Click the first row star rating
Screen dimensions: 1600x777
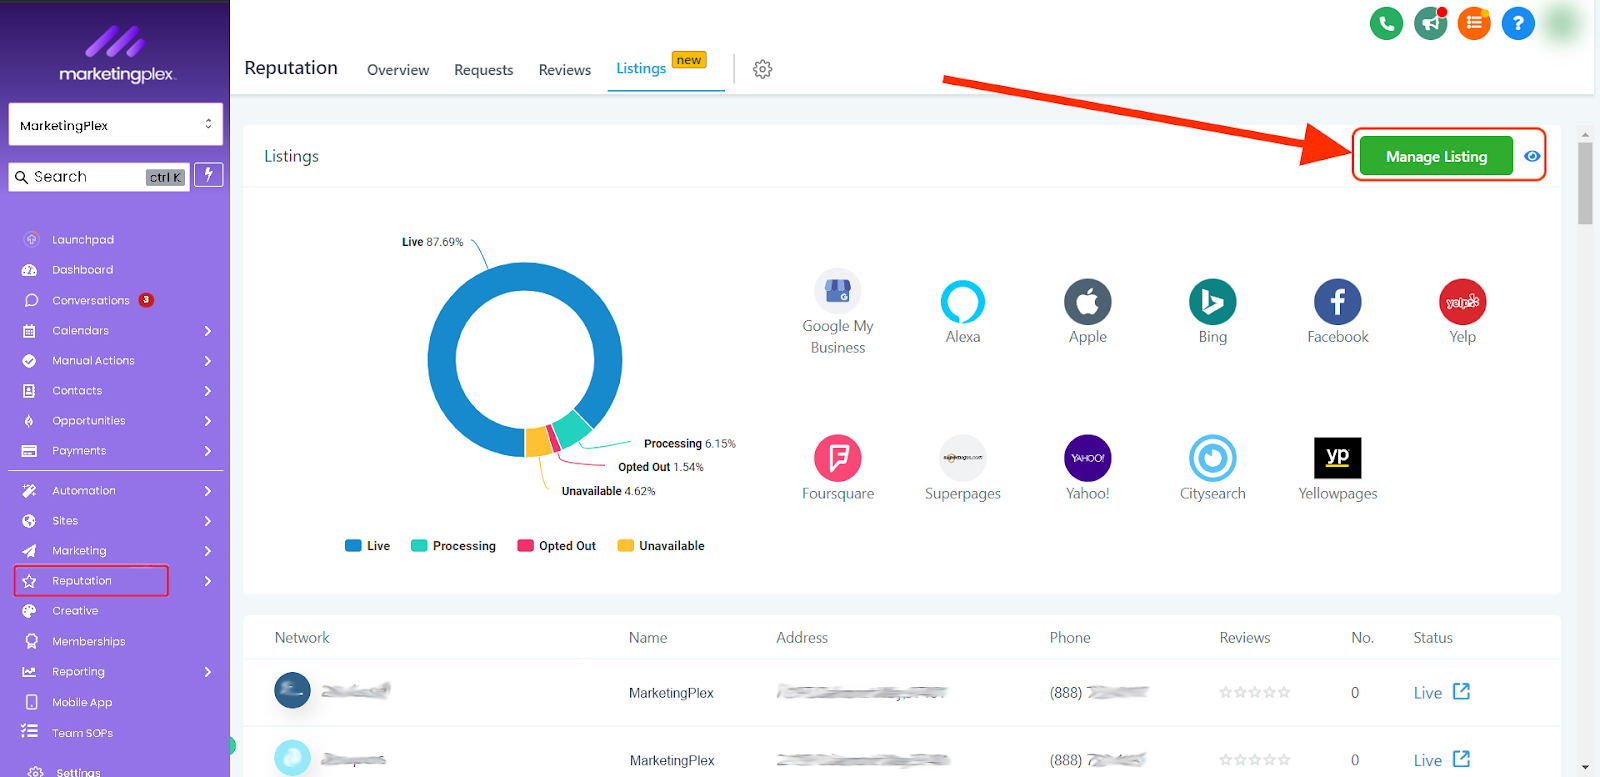[1255, 692]
